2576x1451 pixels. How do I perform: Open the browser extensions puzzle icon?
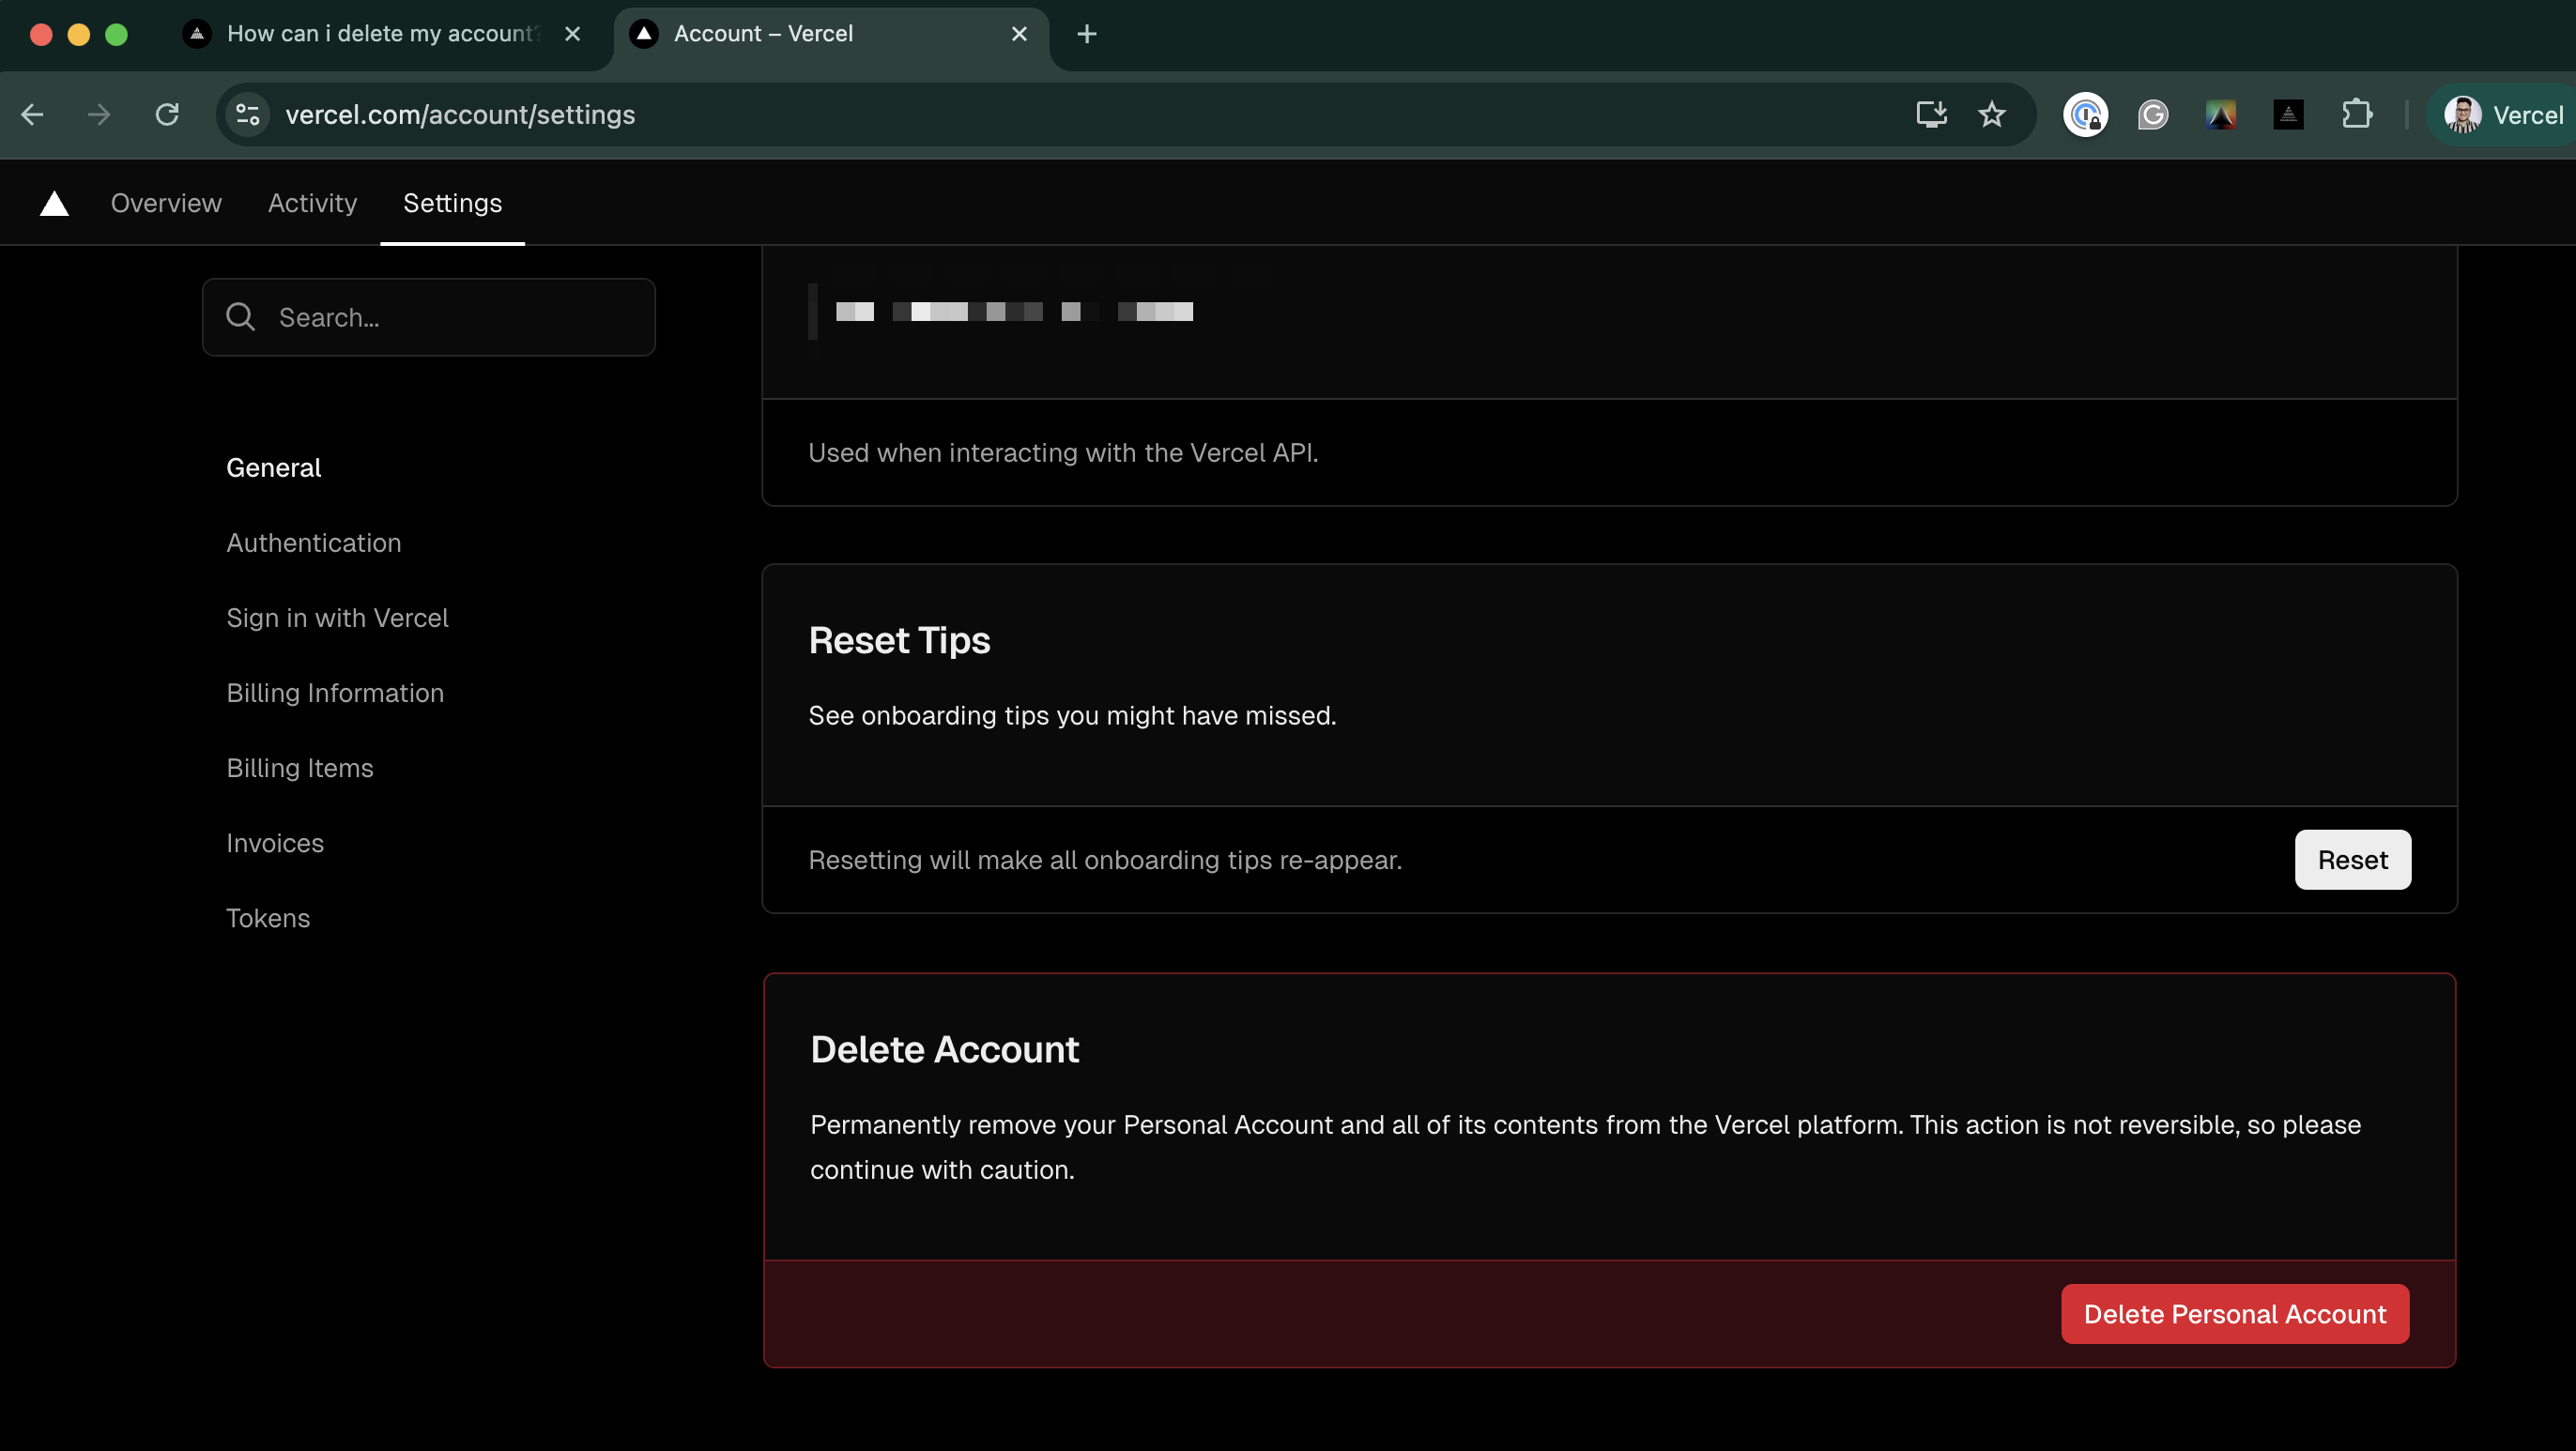(x=2356, y=115)
